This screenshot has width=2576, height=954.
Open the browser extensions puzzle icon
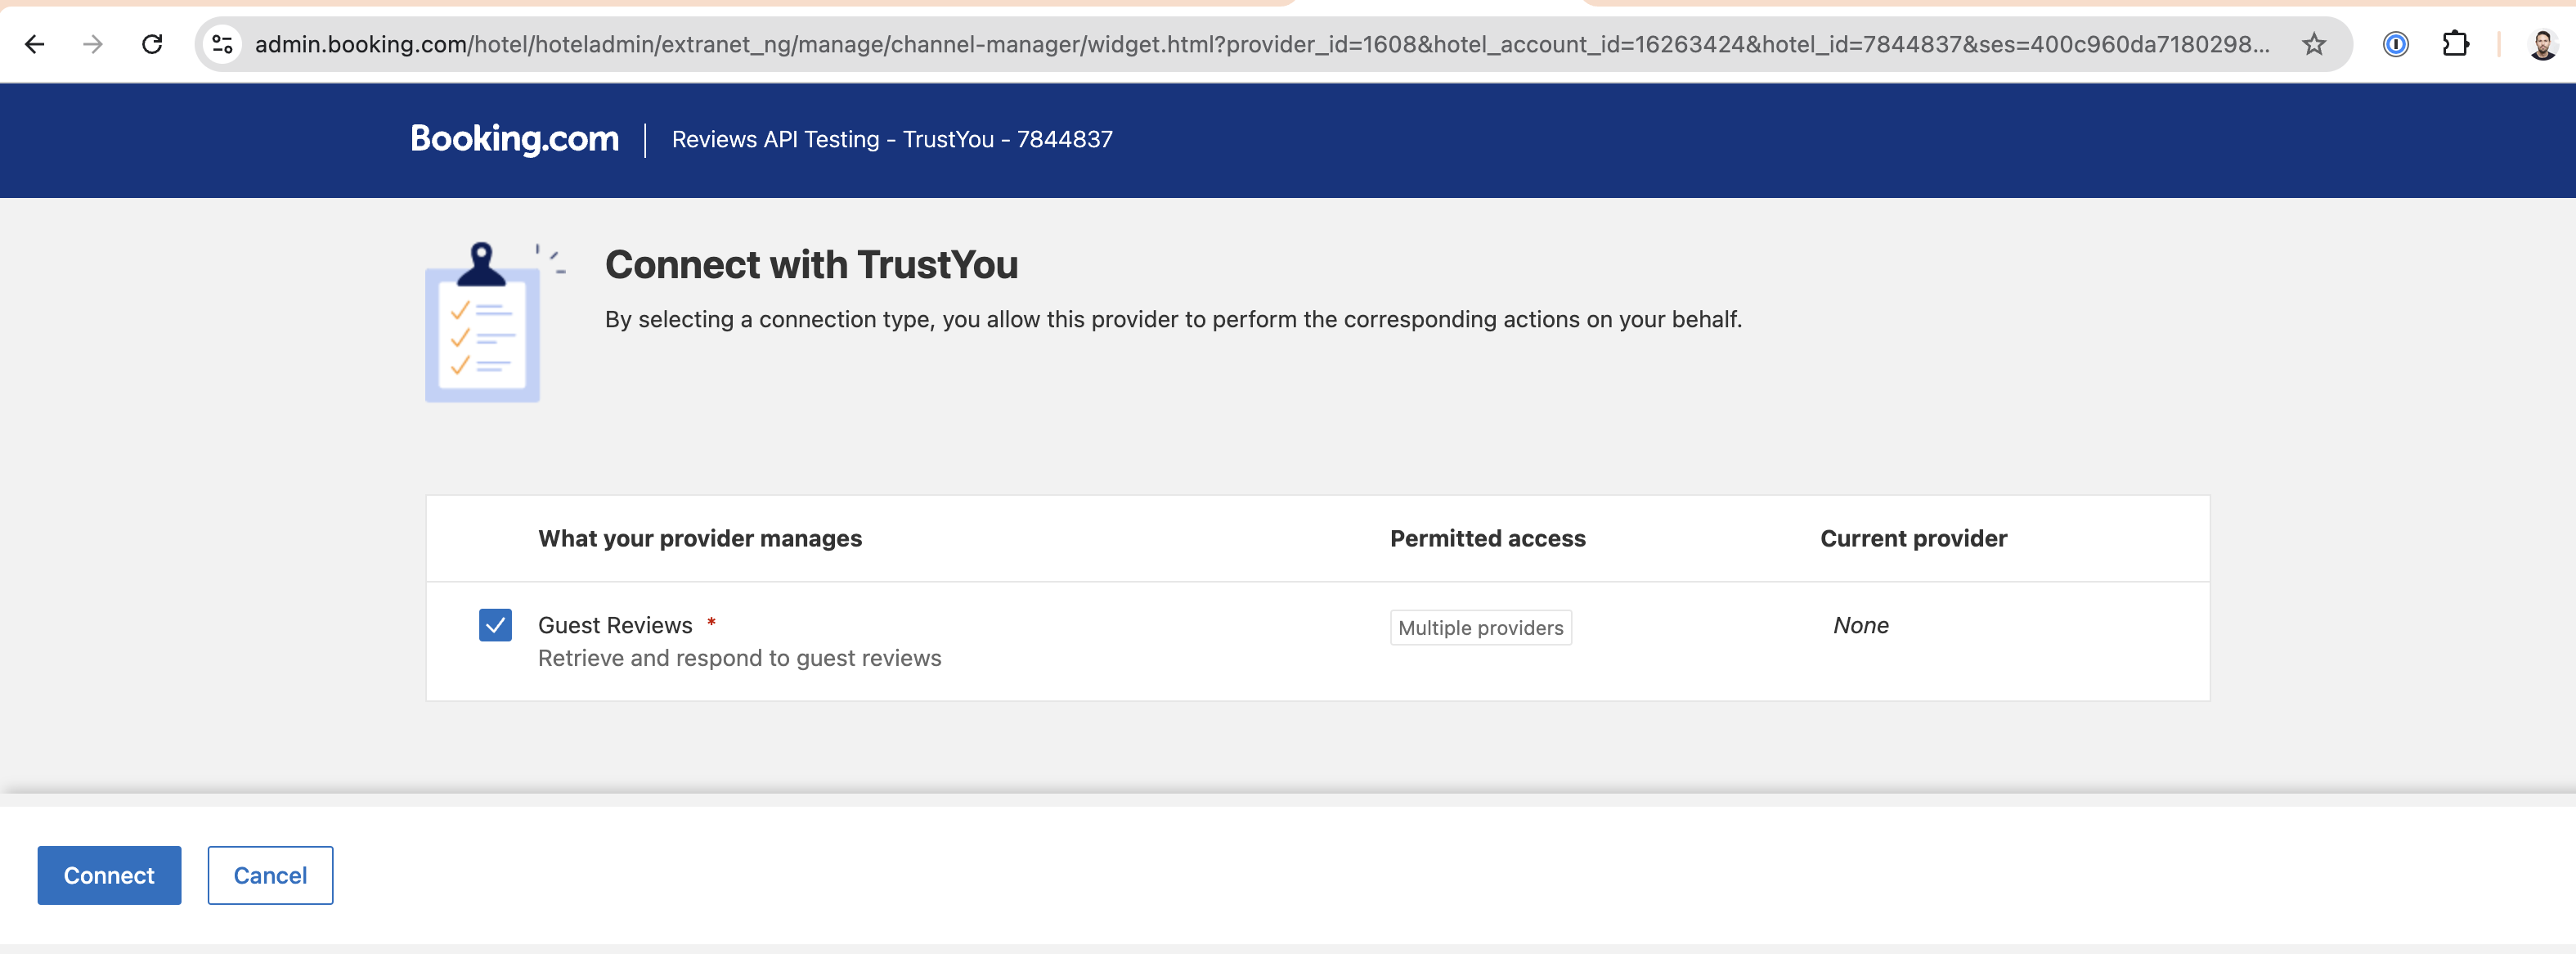pyautogui.click(x=2455, y=44)
